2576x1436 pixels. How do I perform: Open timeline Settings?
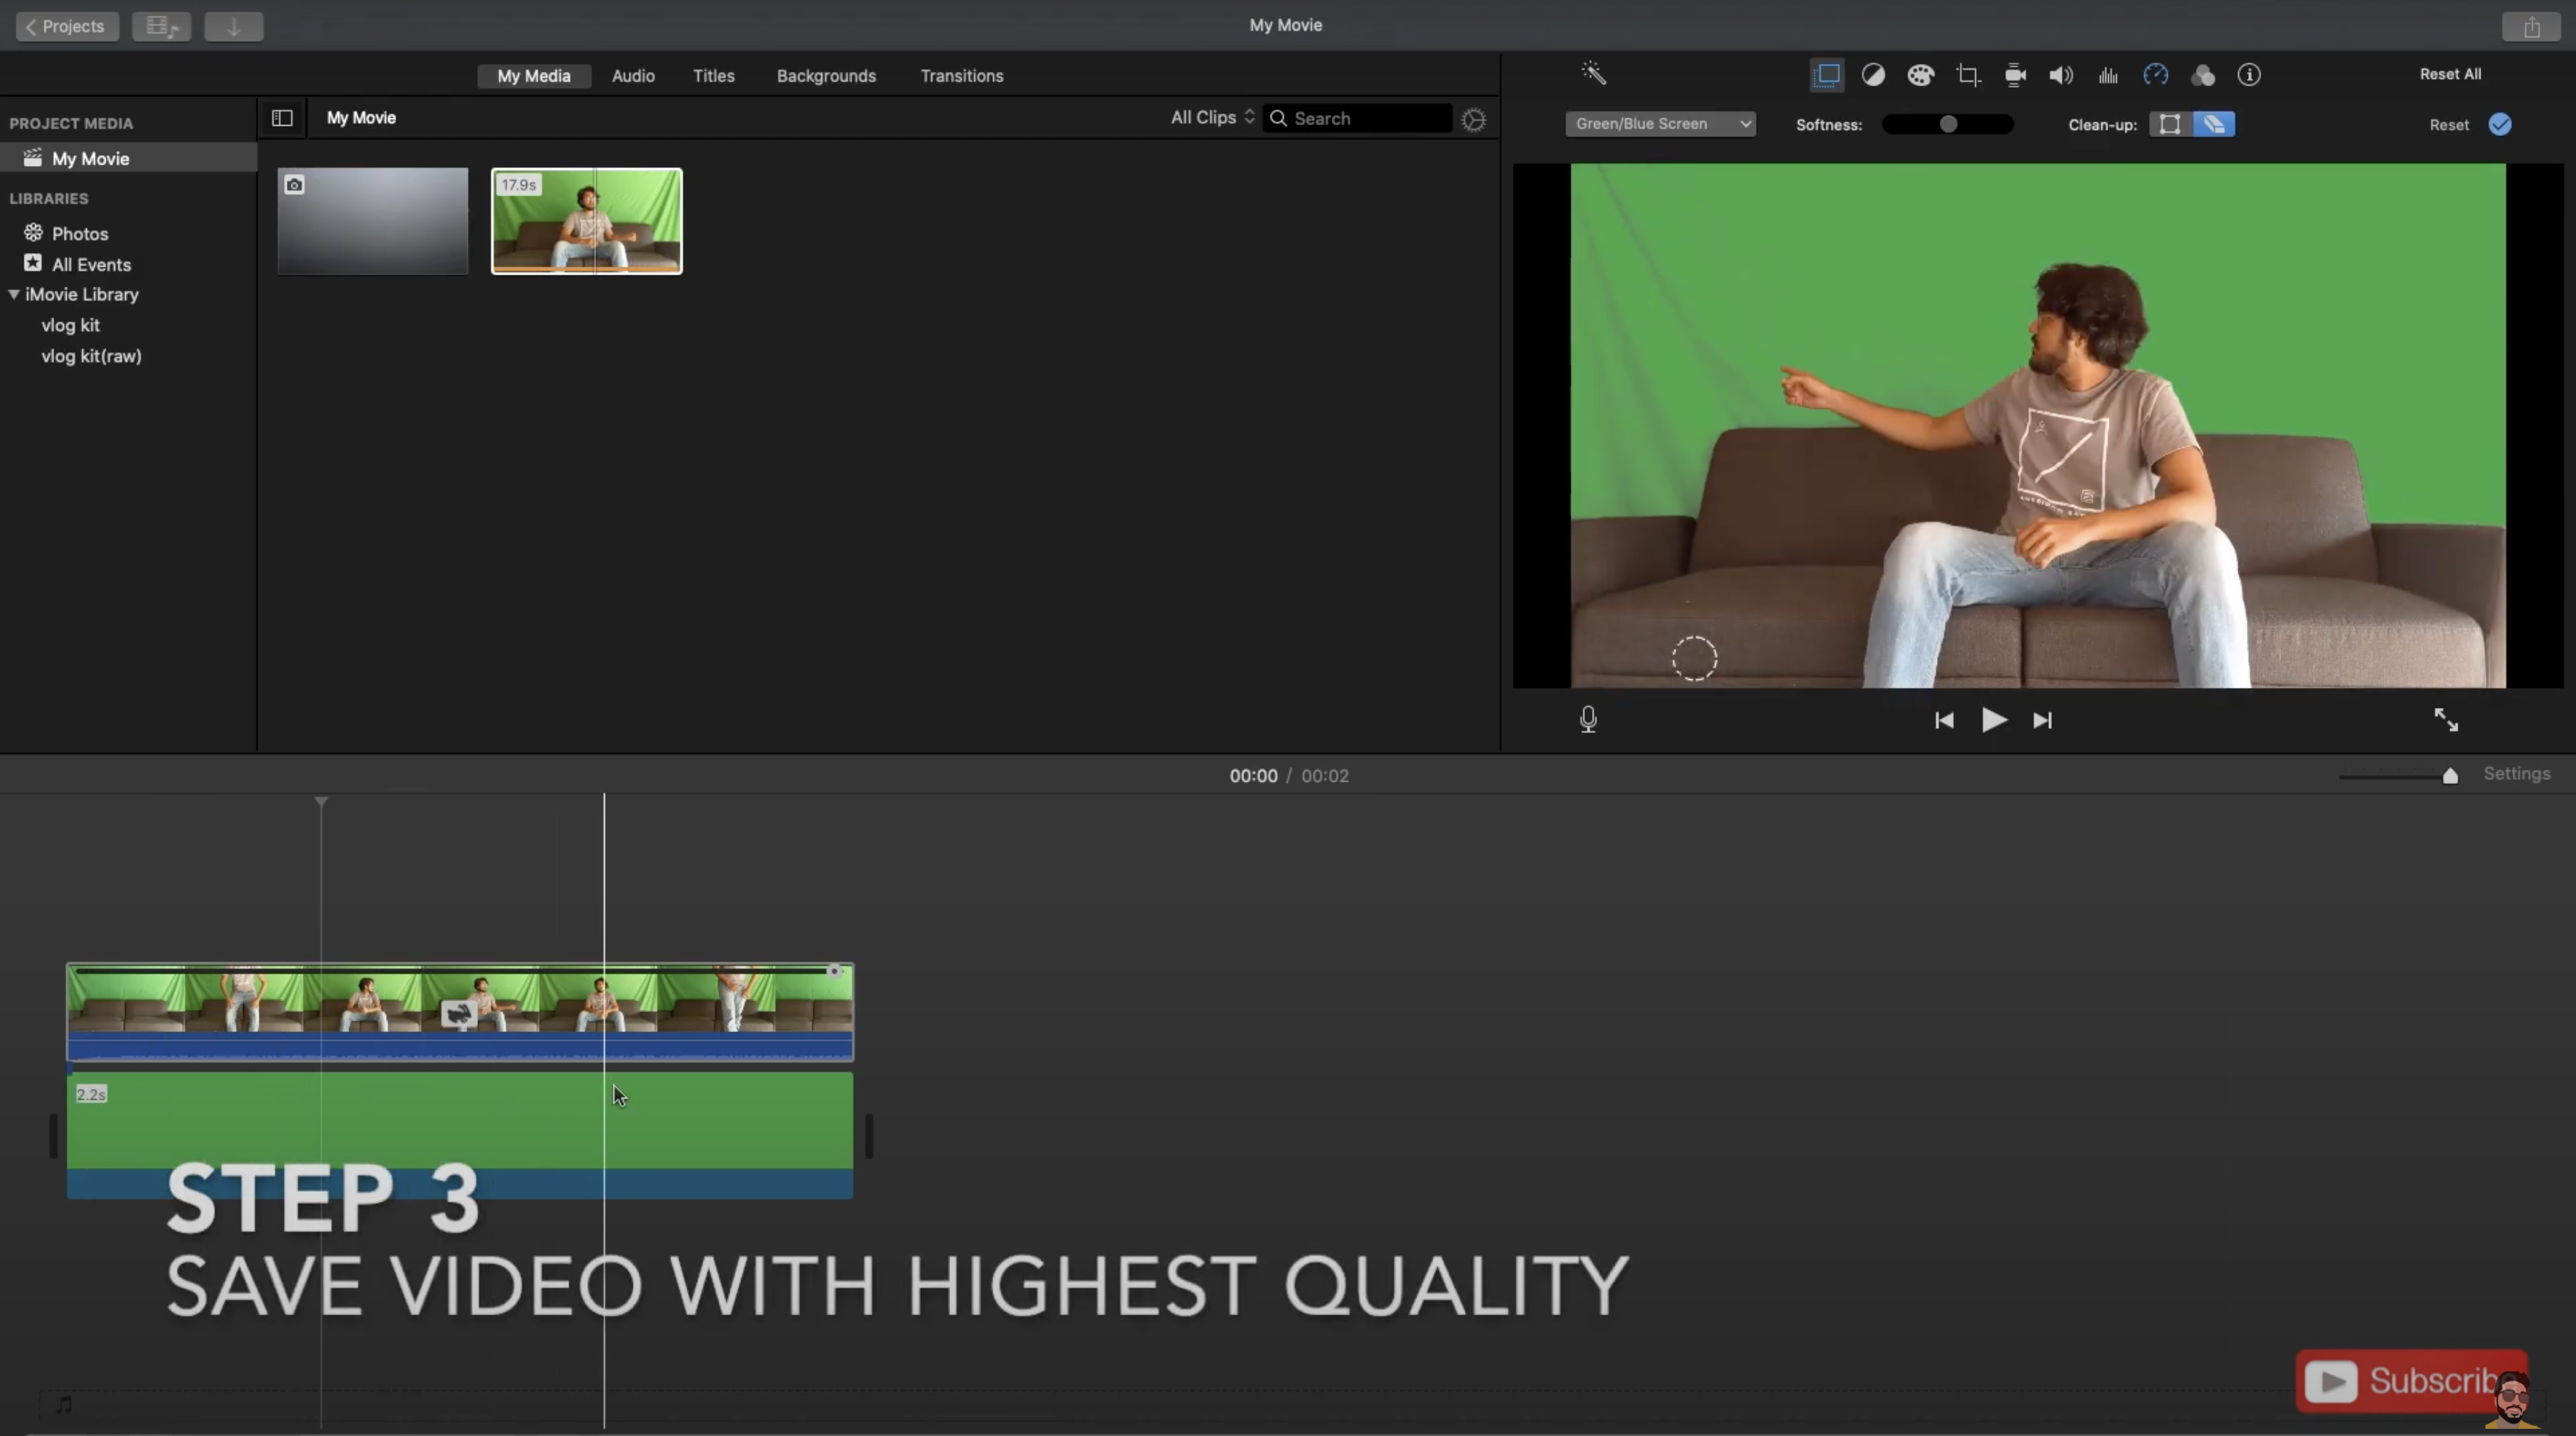pos(2516,774)
